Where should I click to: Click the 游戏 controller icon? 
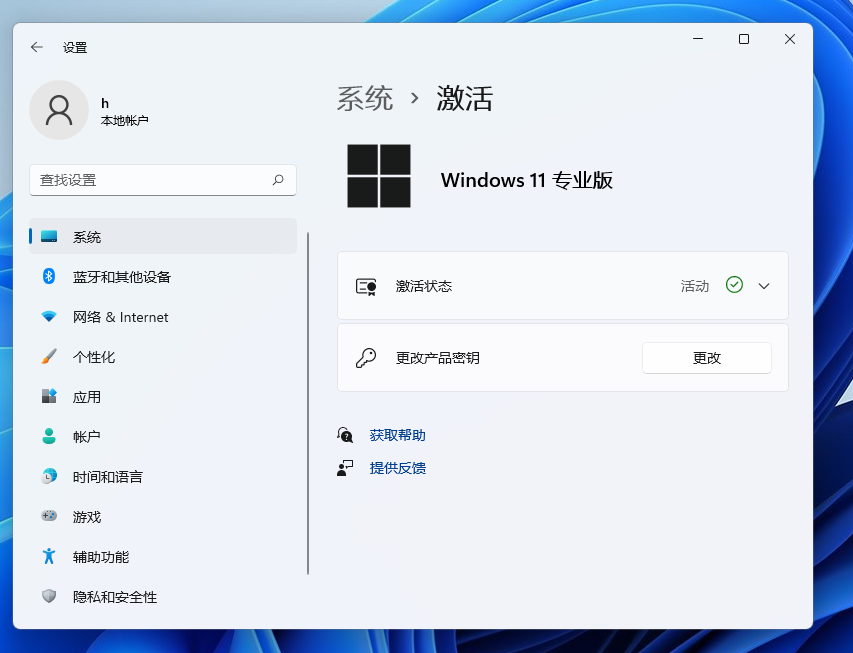tap(49, 515)
